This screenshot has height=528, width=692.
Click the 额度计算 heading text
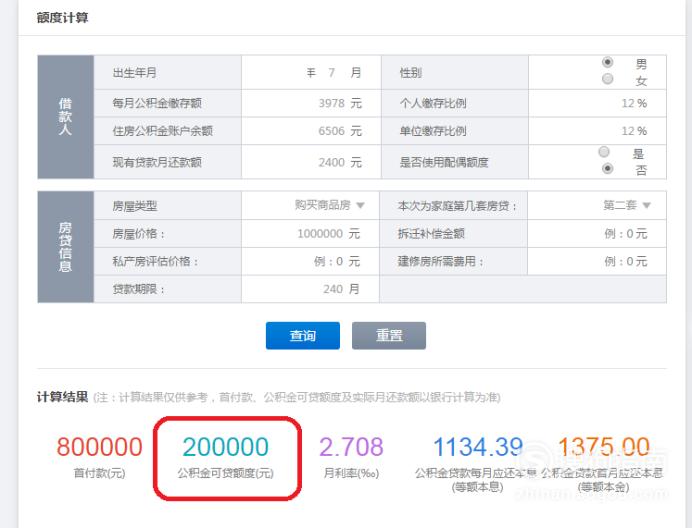click(63, 18)
